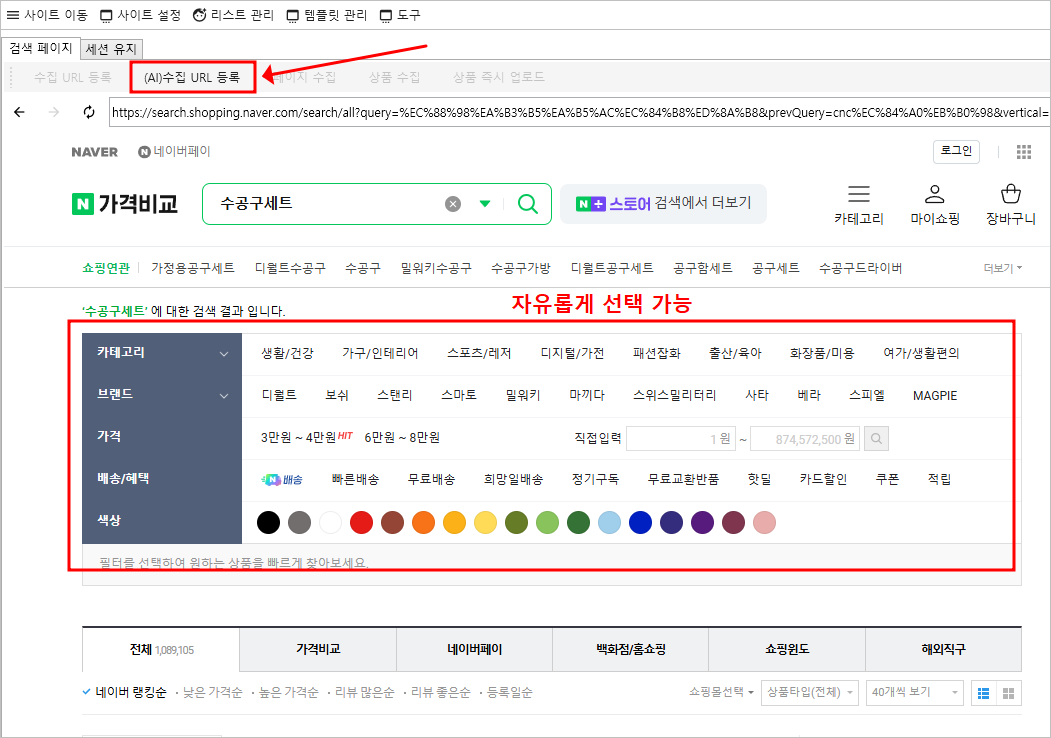Sort results by 리뷰 많은순
The image size is (1051, 738).
pyautogui.click(x=365, y=692)
